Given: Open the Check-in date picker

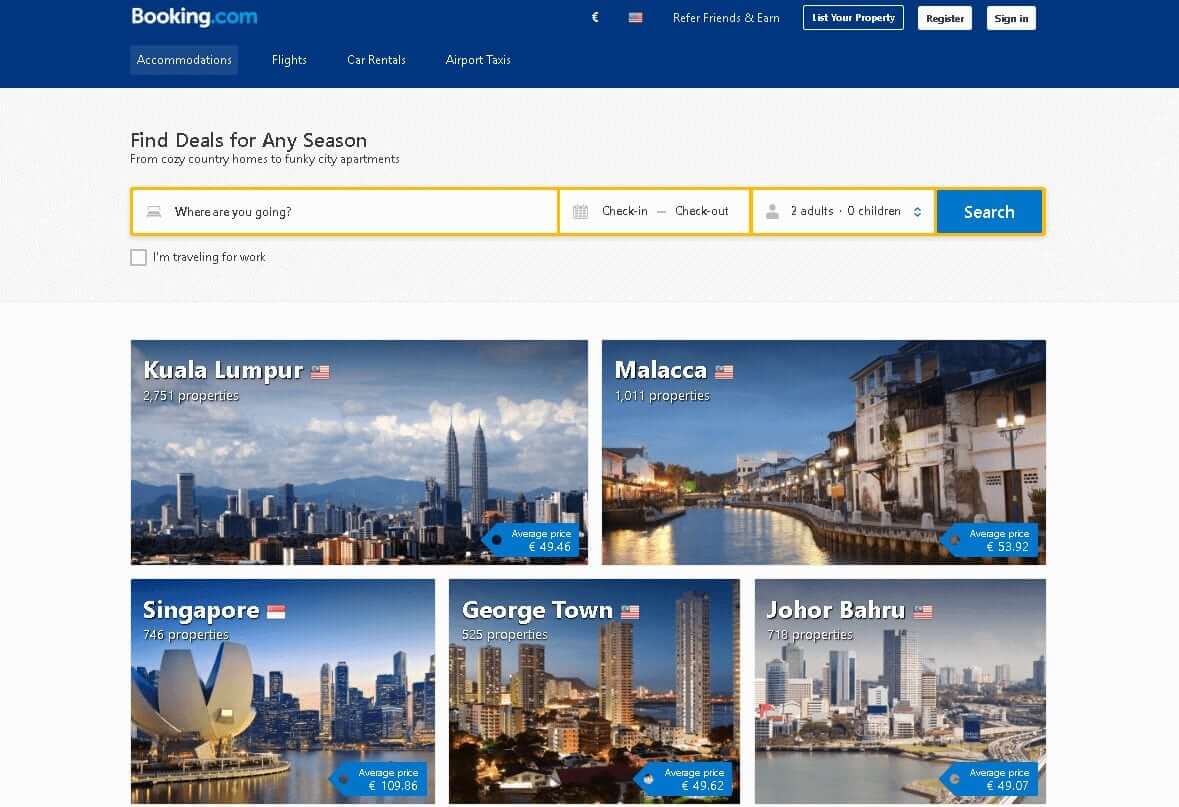Looking at the screenshot, I should click(x=625, y=211).
